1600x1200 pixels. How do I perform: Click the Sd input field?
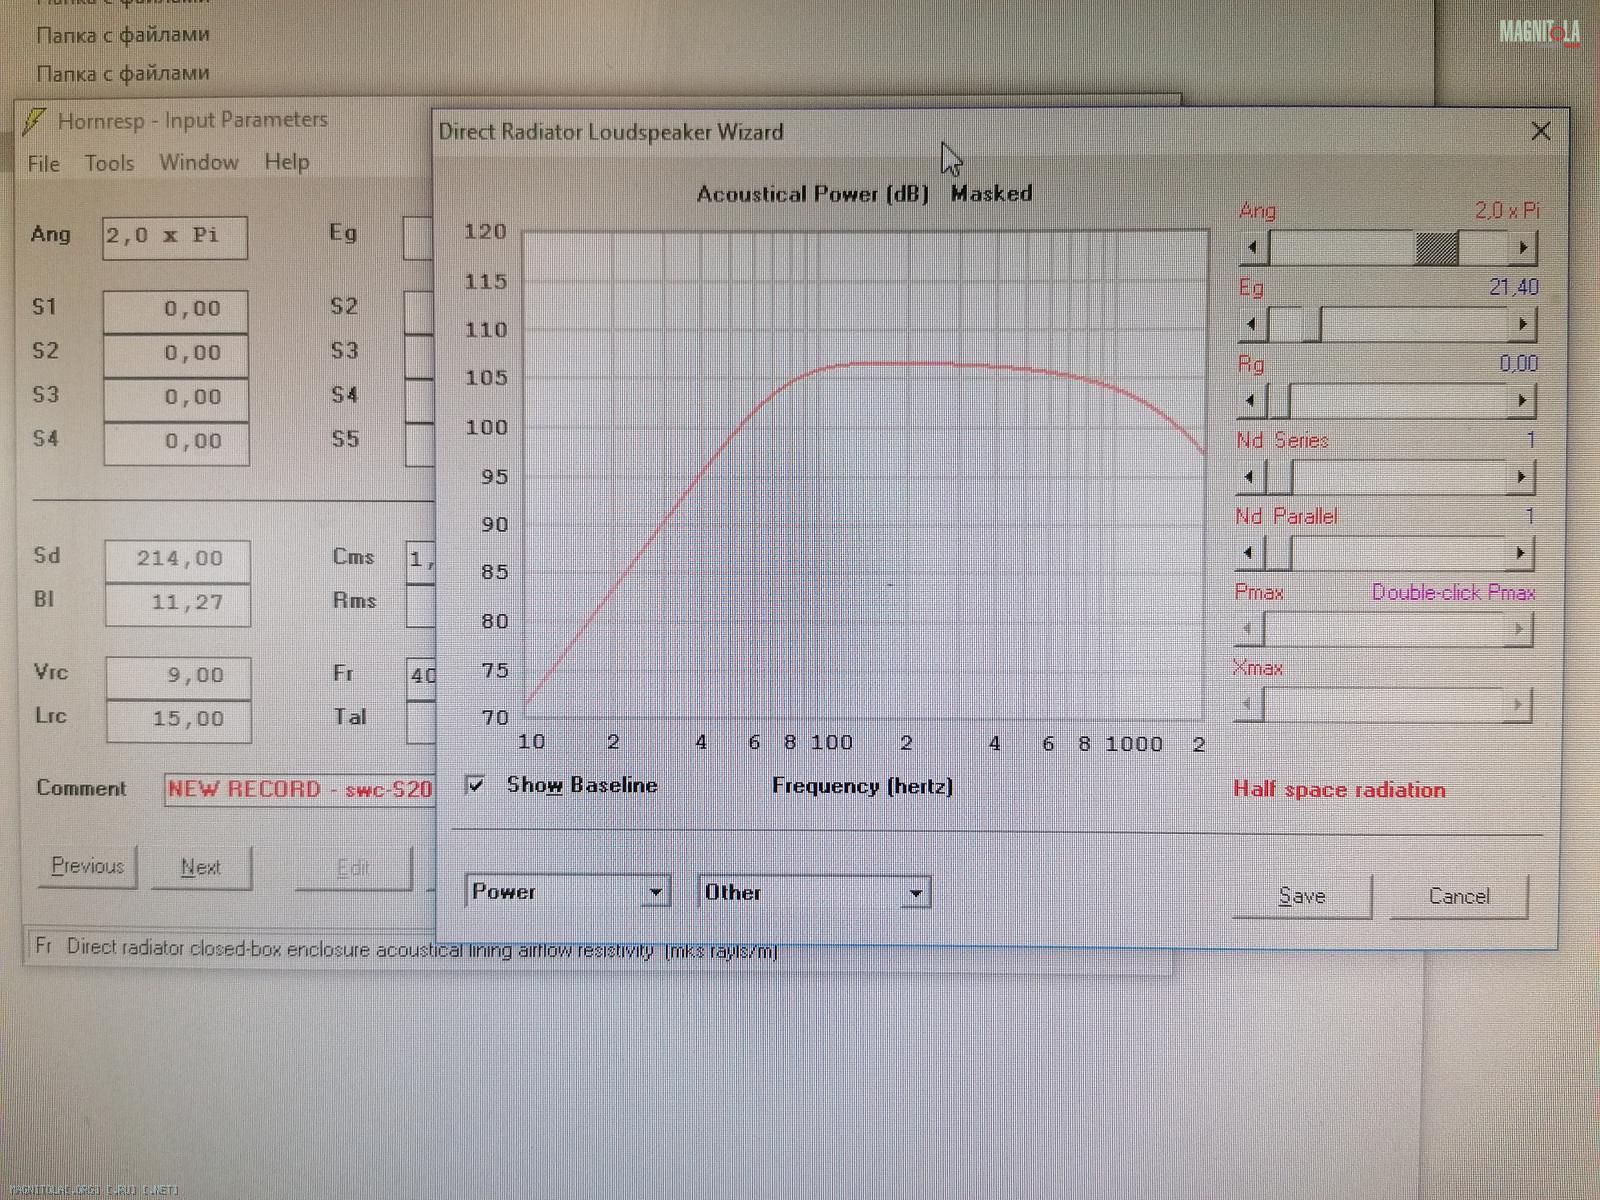178,559
